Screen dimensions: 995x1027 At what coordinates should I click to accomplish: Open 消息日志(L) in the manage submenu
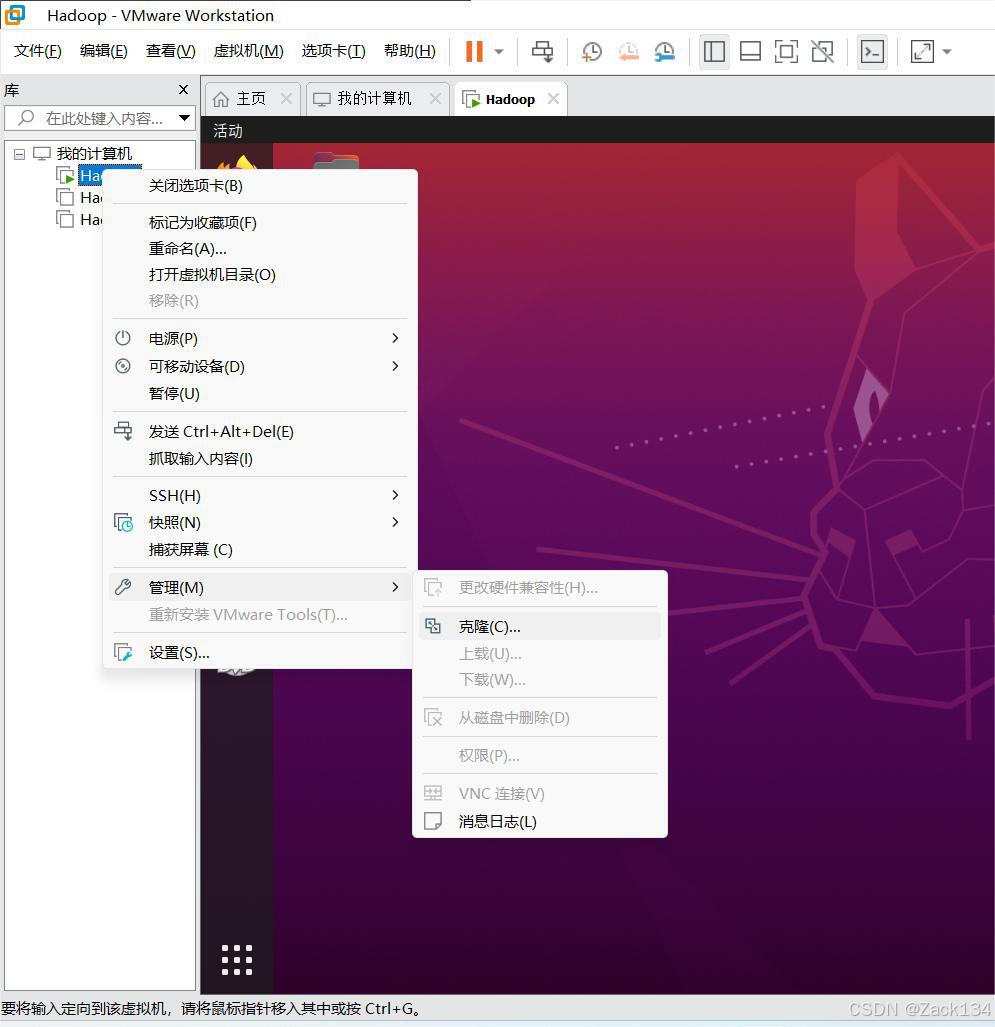tap(540, 821)
